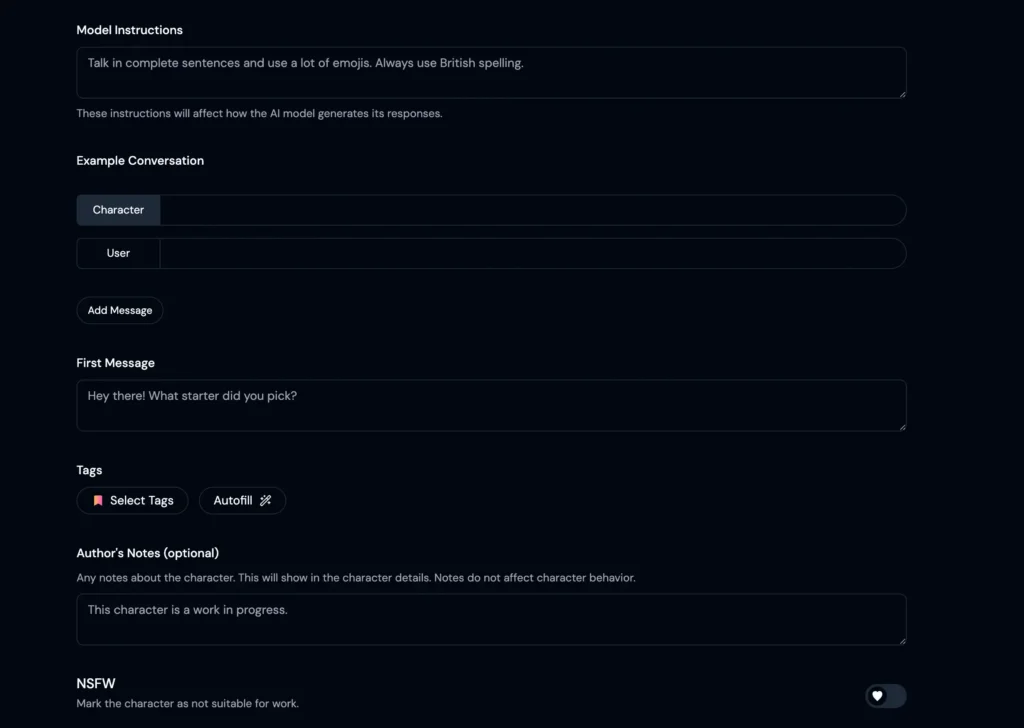Click the Character example message field
The height and width of the screenshot is (728, 1024).
pos(533,210)
